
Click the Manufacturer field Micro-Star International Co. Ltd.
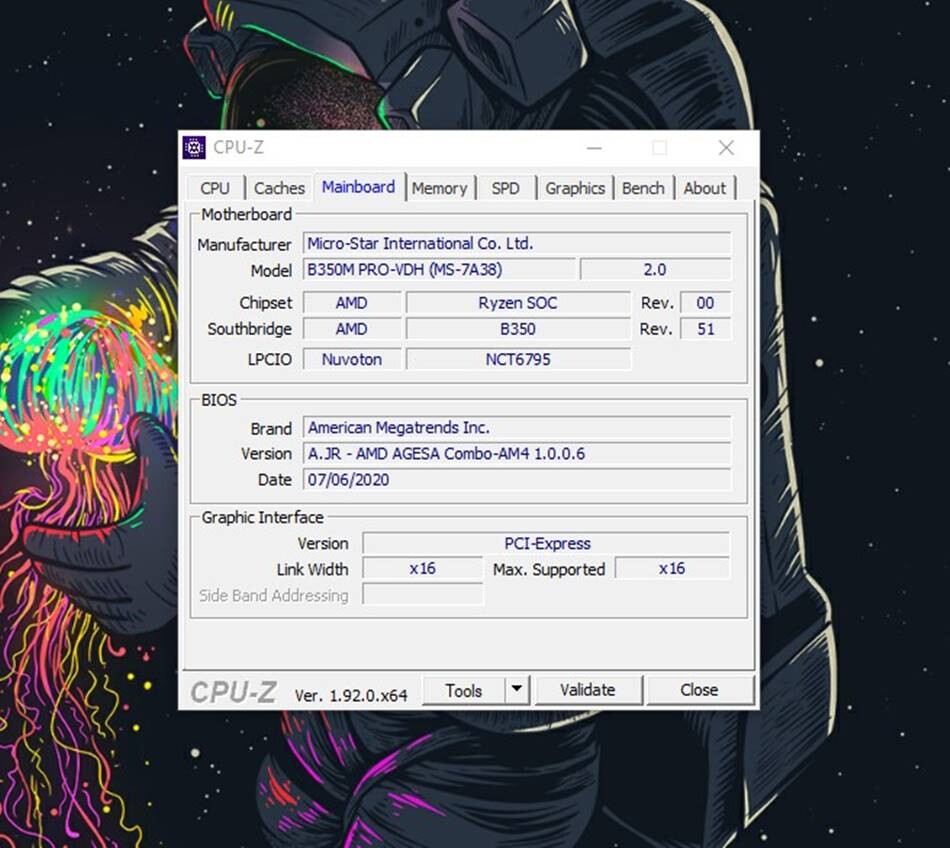tap(517, 243)
